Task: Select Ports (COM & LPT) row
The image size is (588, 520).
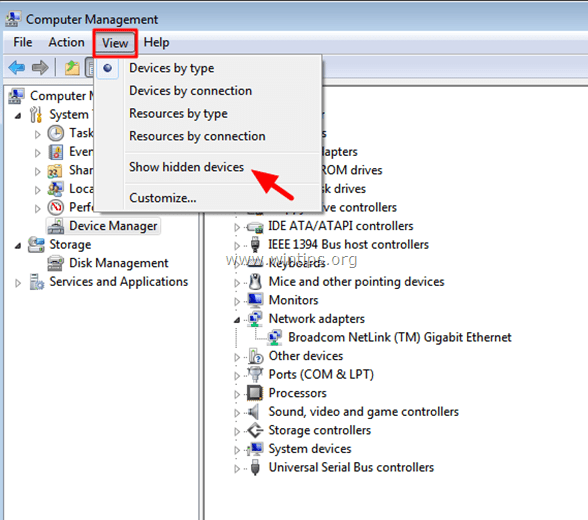Action: 321,374
